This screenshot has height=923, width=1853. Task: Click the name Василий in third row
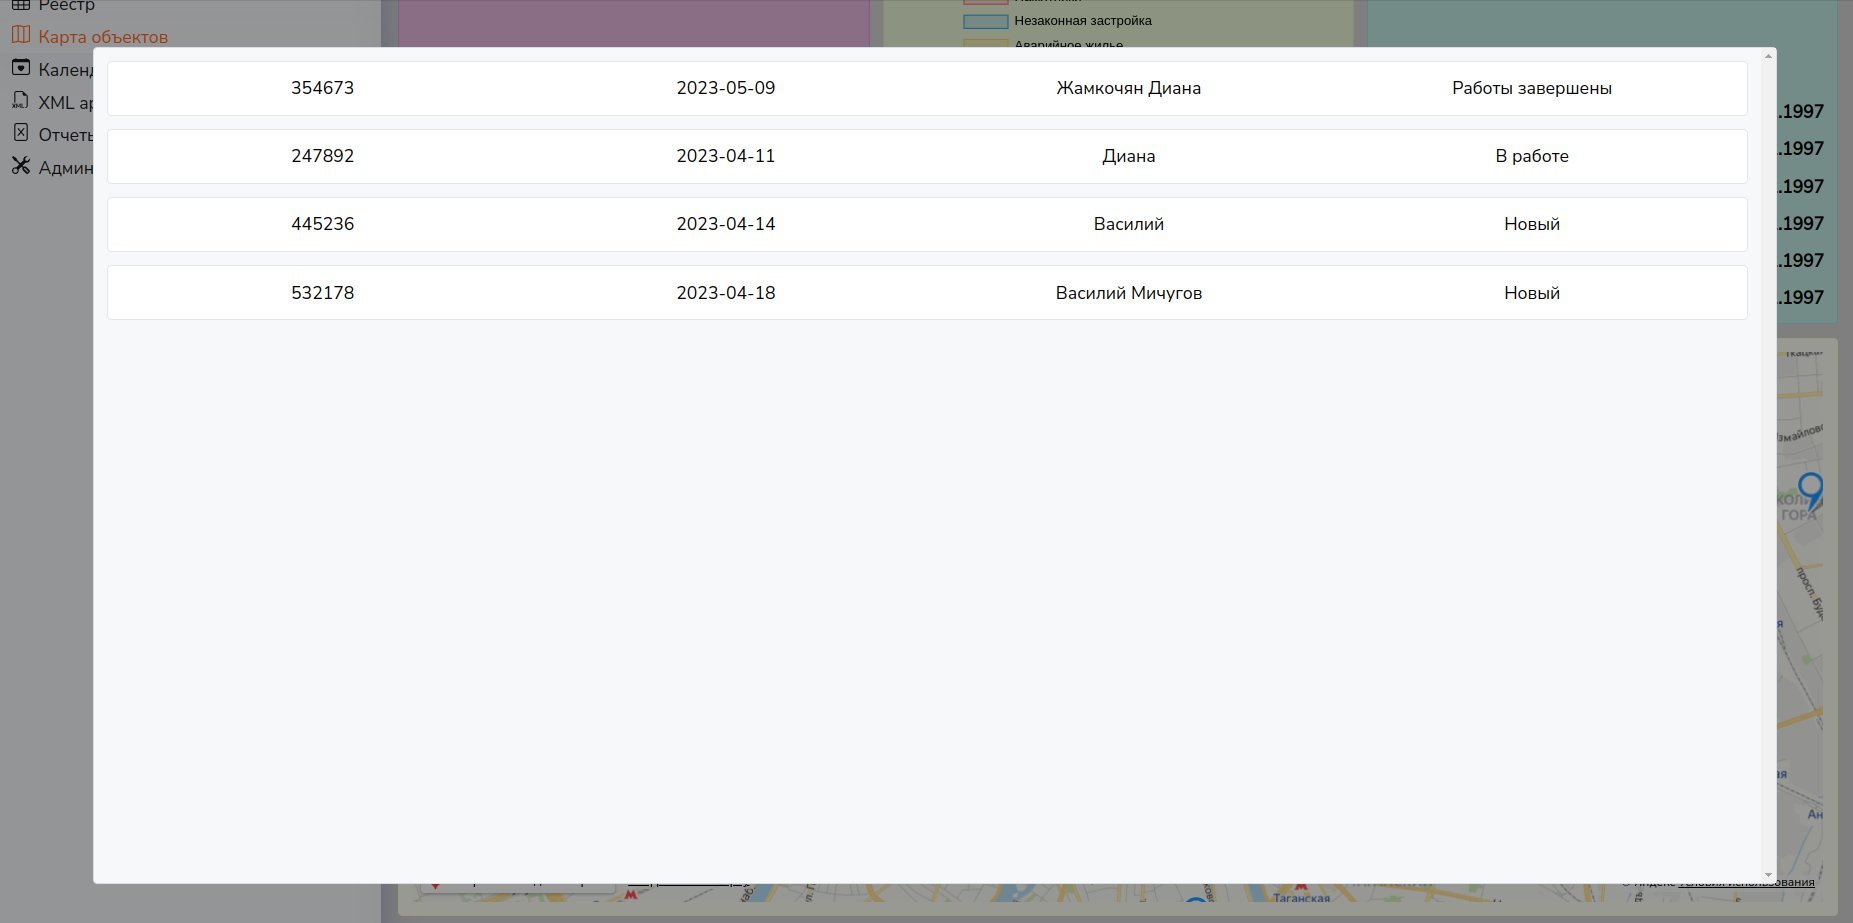coord(1129,224)
